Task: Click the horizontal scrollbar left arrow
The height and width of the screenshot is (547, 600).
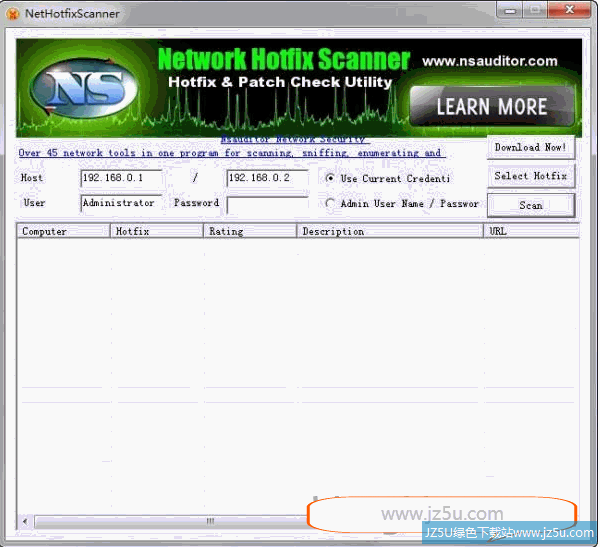Action: 25,522
